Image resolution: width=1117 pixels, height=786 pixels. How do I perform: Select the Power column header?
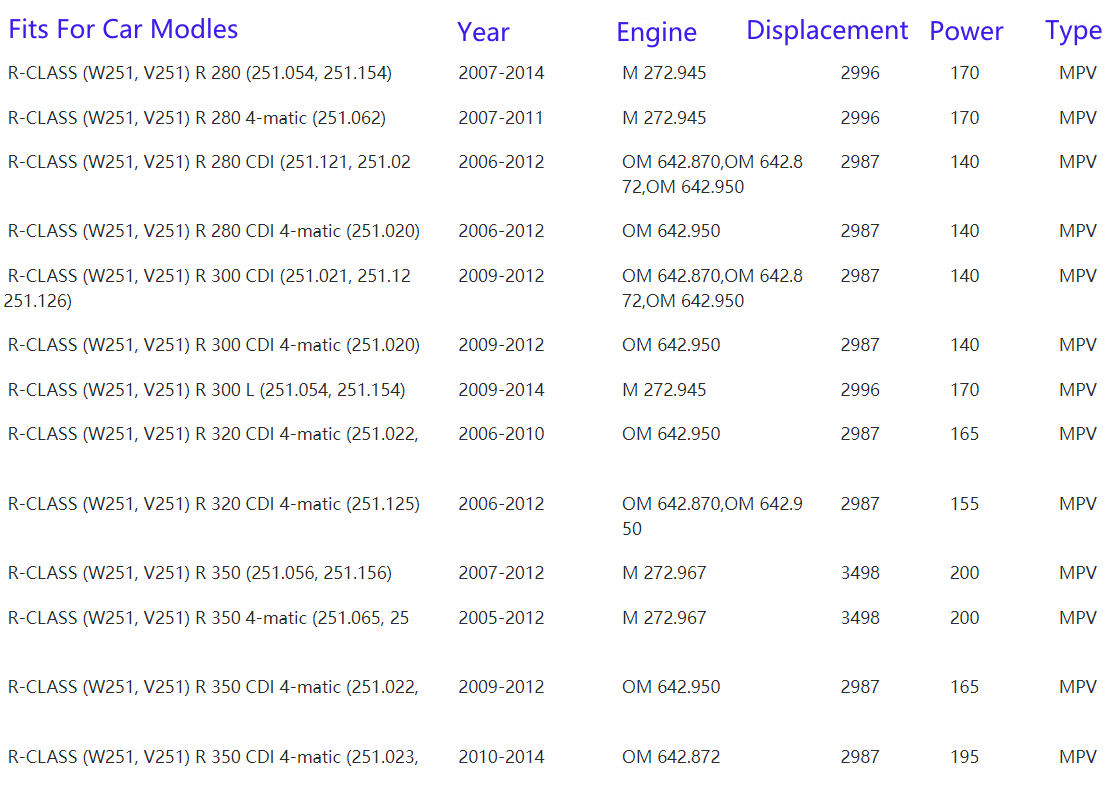pos(966,31)
